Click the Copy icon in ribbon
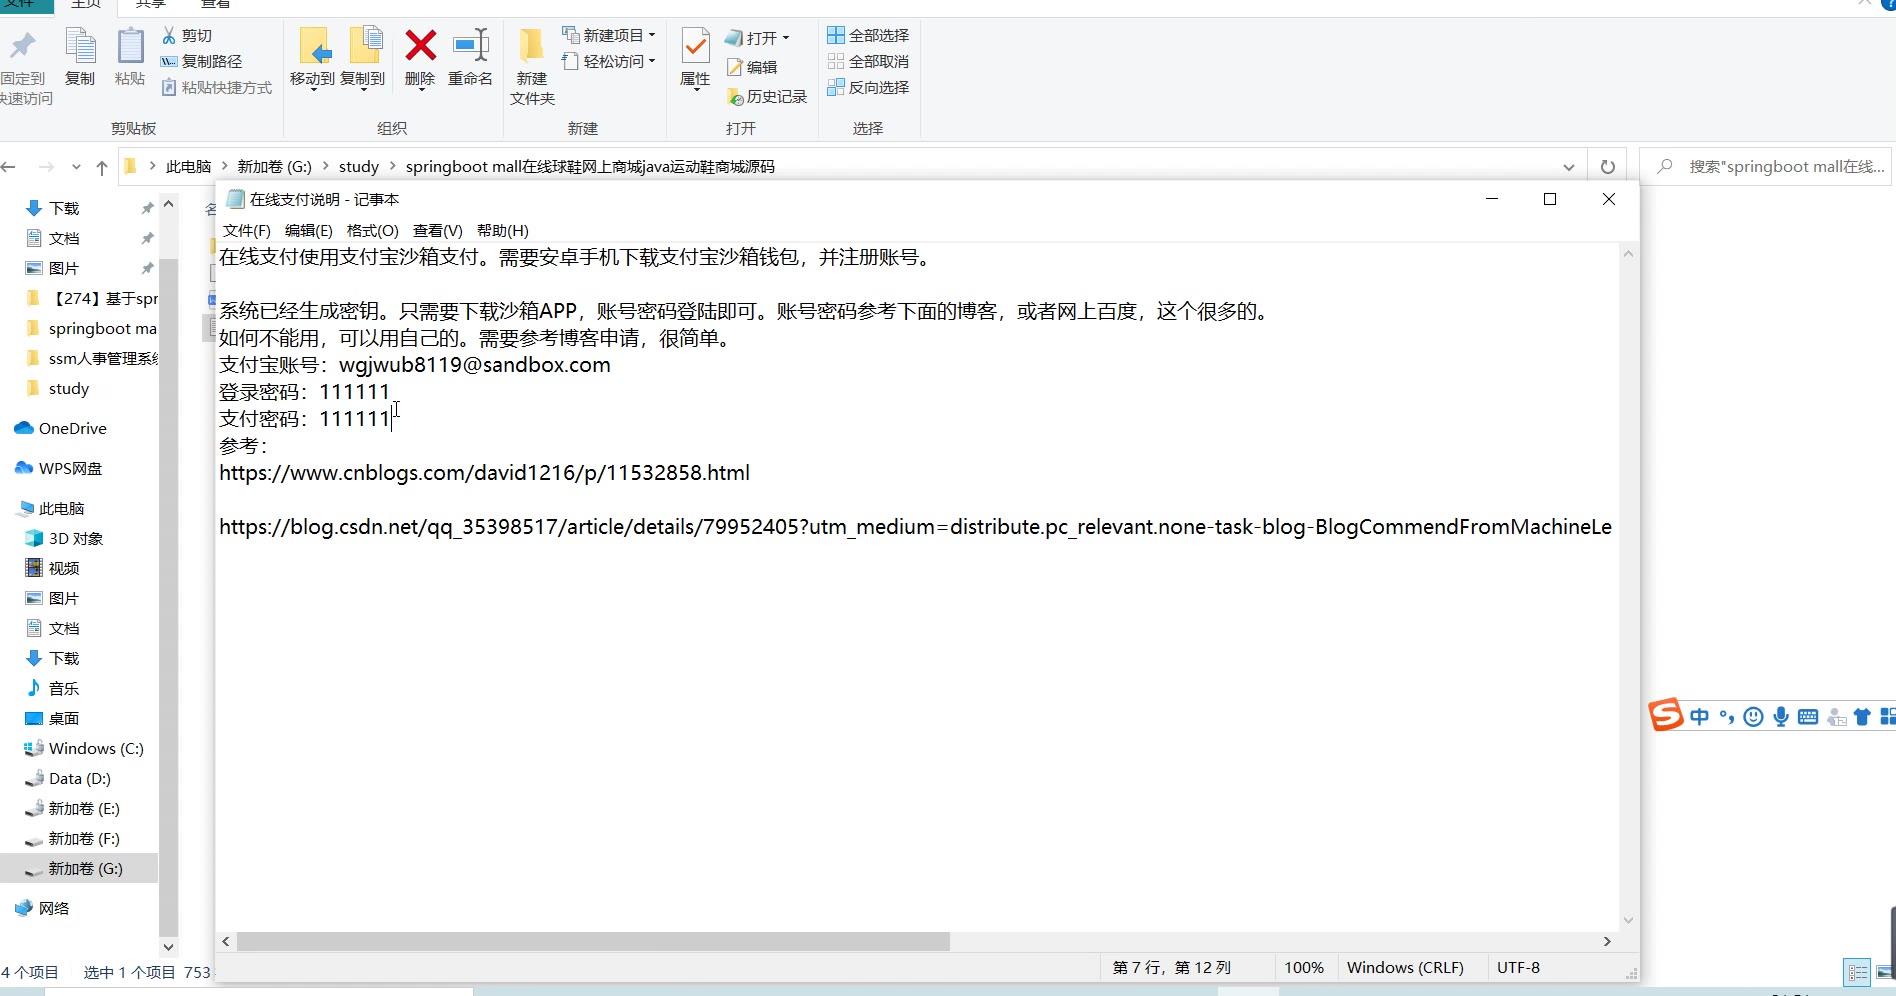The width and height of the screenshot is (1896, 996). tap(80, 46)
